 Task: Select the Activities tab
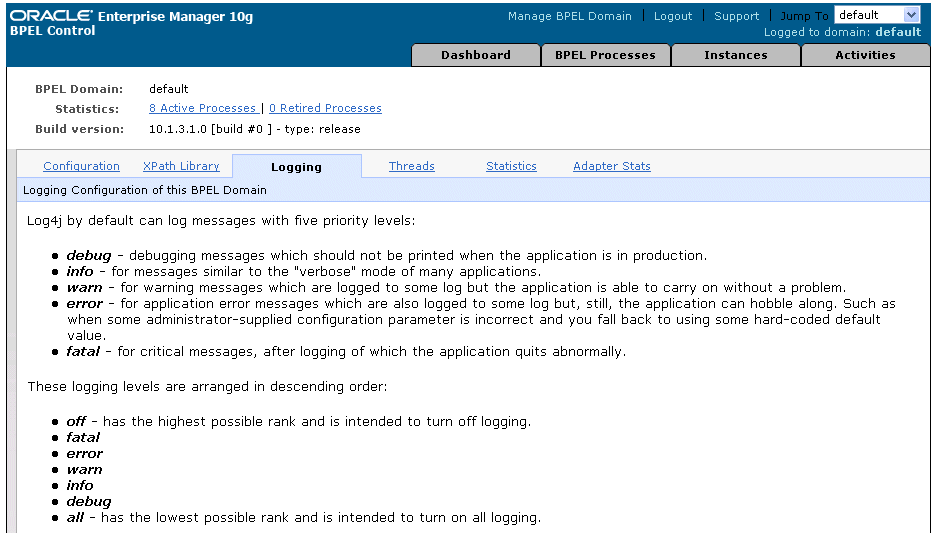pyautogui.click(x=865, y=55)
